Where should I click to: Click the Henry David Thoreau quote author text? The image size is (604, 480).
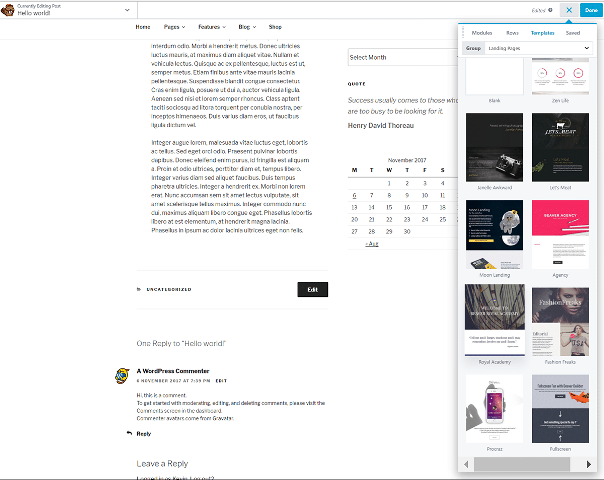[x=381, y=126]
